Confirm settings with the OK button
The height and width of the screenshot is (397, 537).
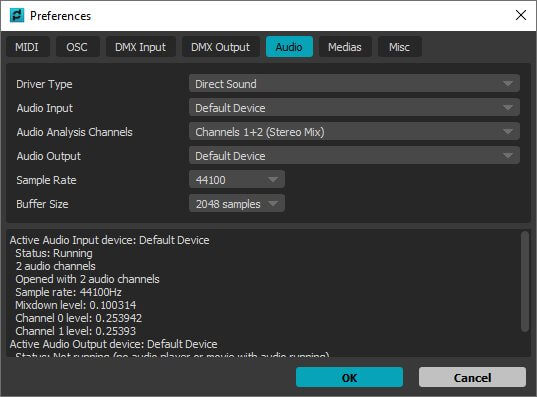pos(349,377)
